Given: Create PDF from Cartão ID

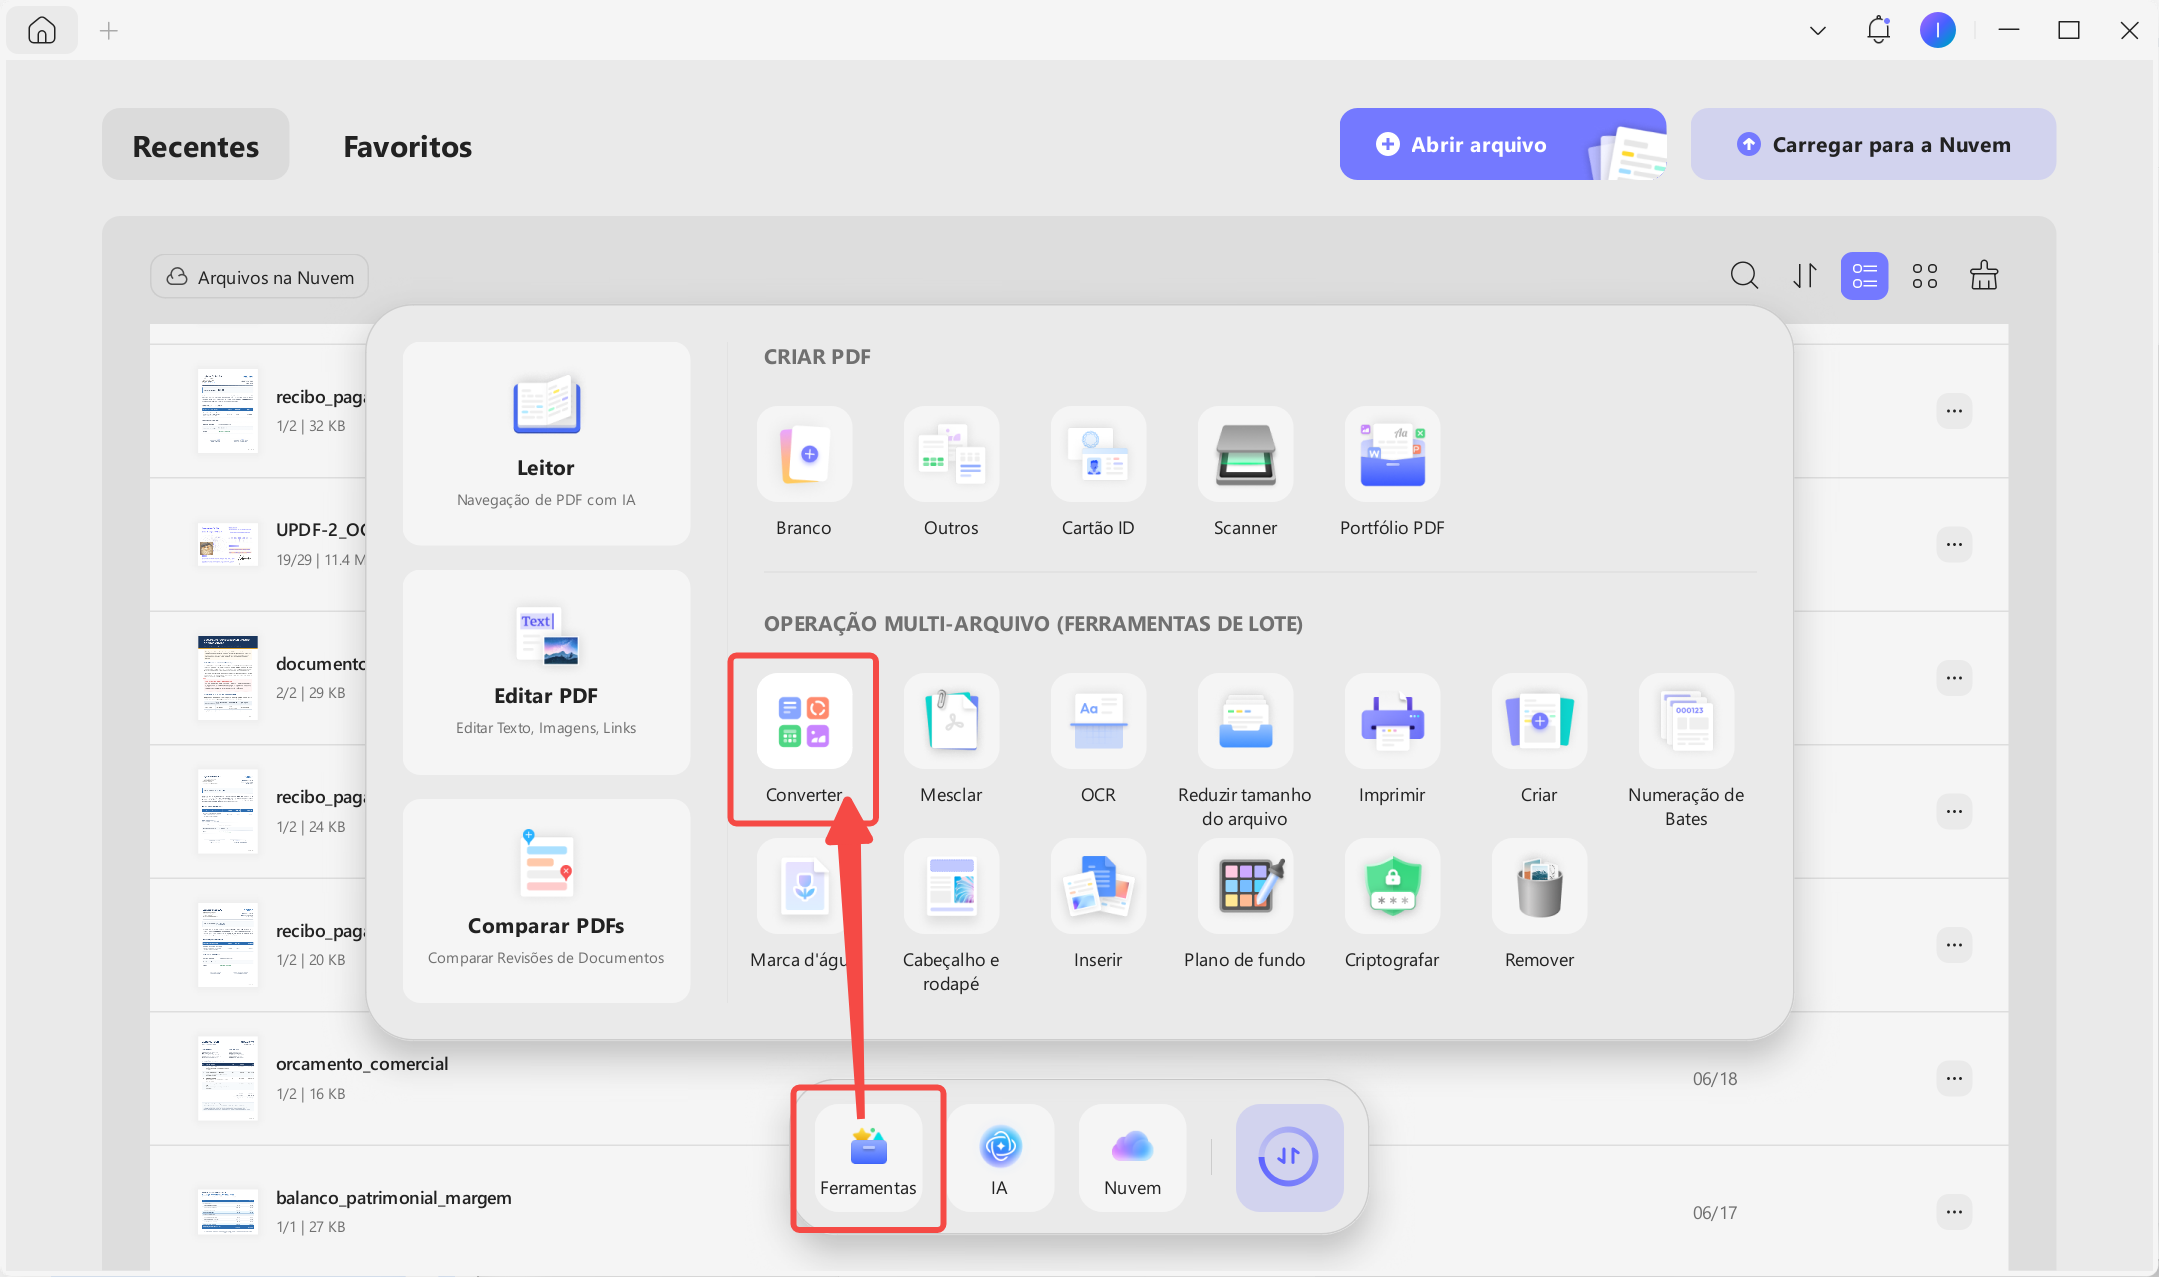Looking at the screenshot, I should 1098,454.
